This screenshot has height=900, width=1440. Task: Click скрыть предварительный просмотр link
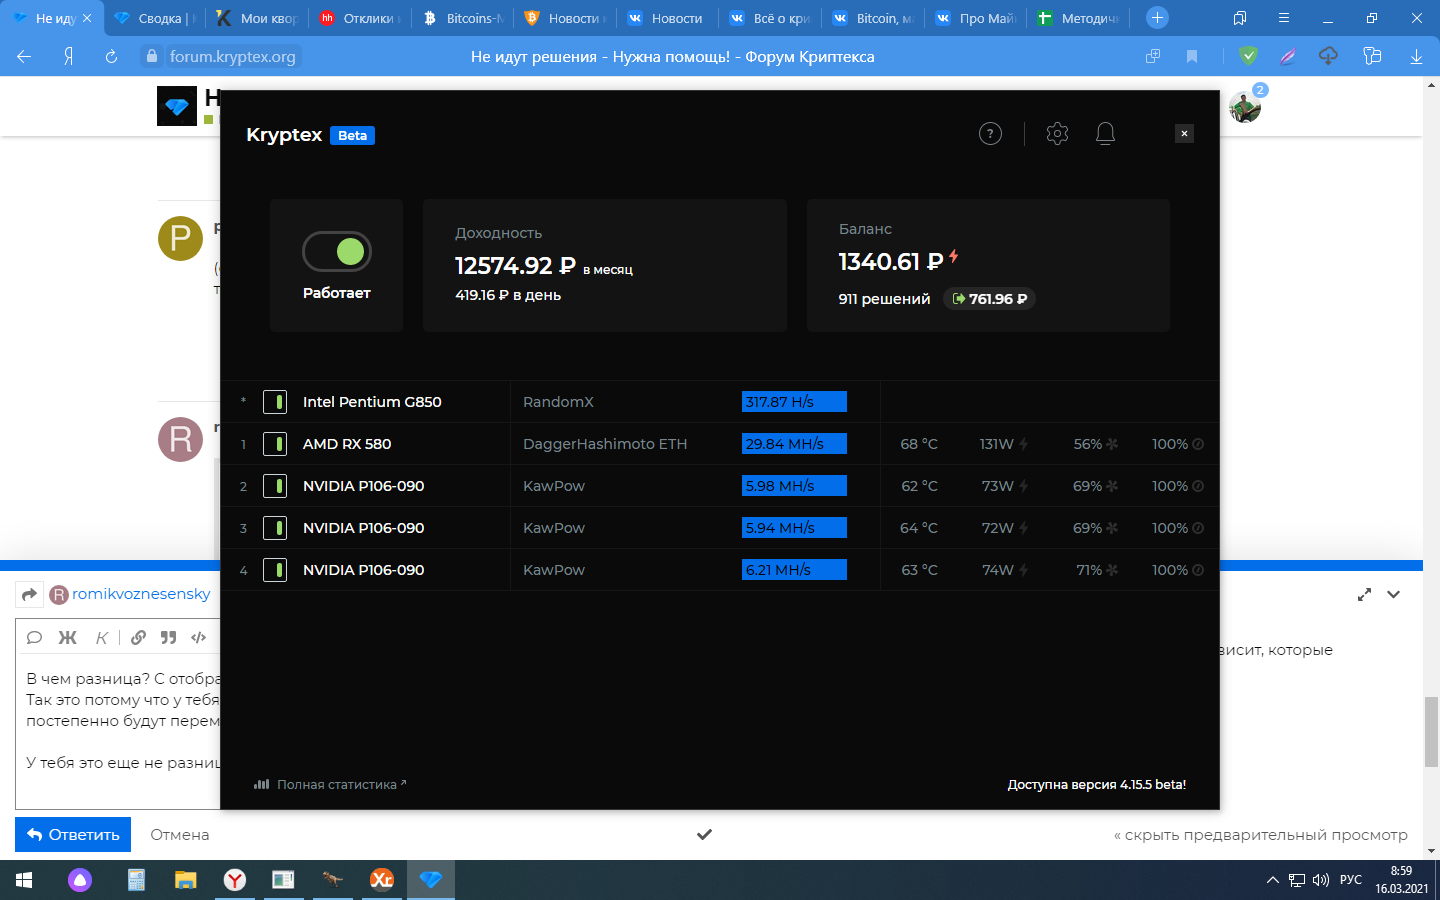coord(1261,835)
